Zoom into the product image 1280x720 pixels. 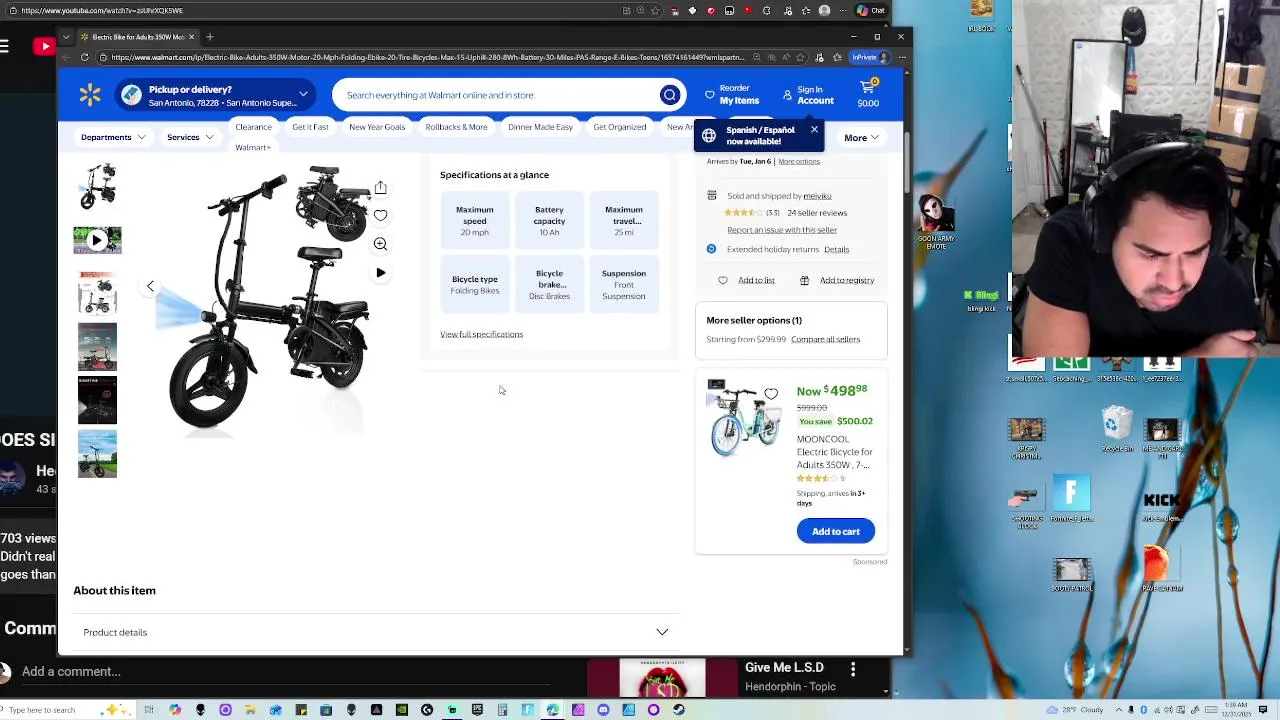380,244
